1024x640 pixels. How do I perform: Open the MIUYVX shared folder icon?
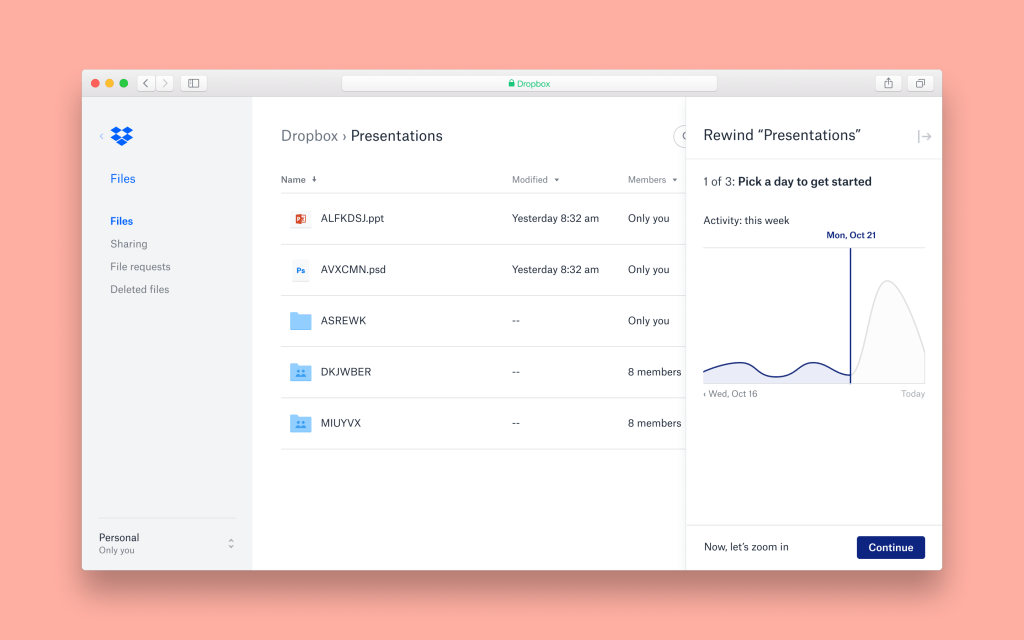click(x=300, y=423)
